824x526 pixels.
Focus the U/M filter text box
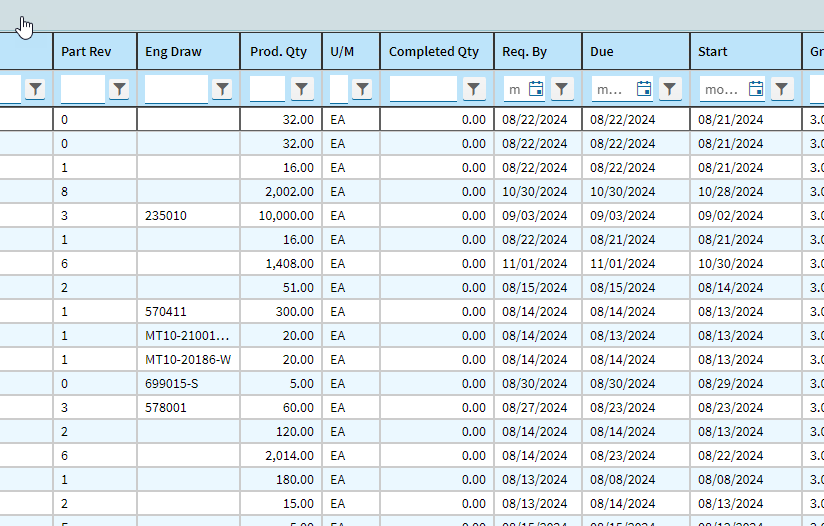(x=339, y=89)
